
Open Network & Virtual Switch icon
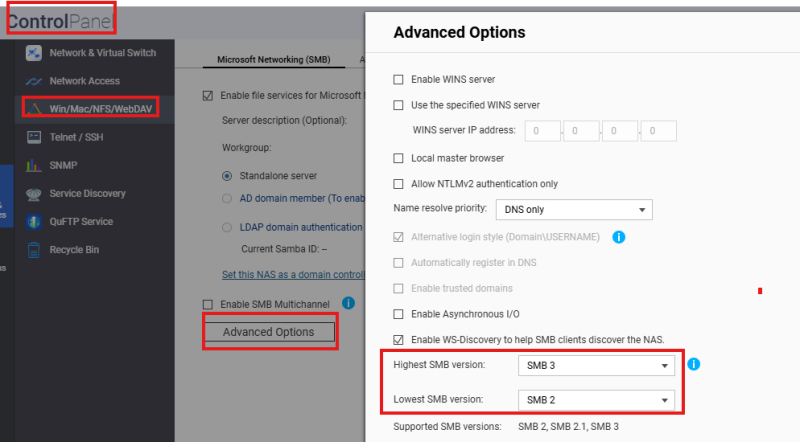34,53
